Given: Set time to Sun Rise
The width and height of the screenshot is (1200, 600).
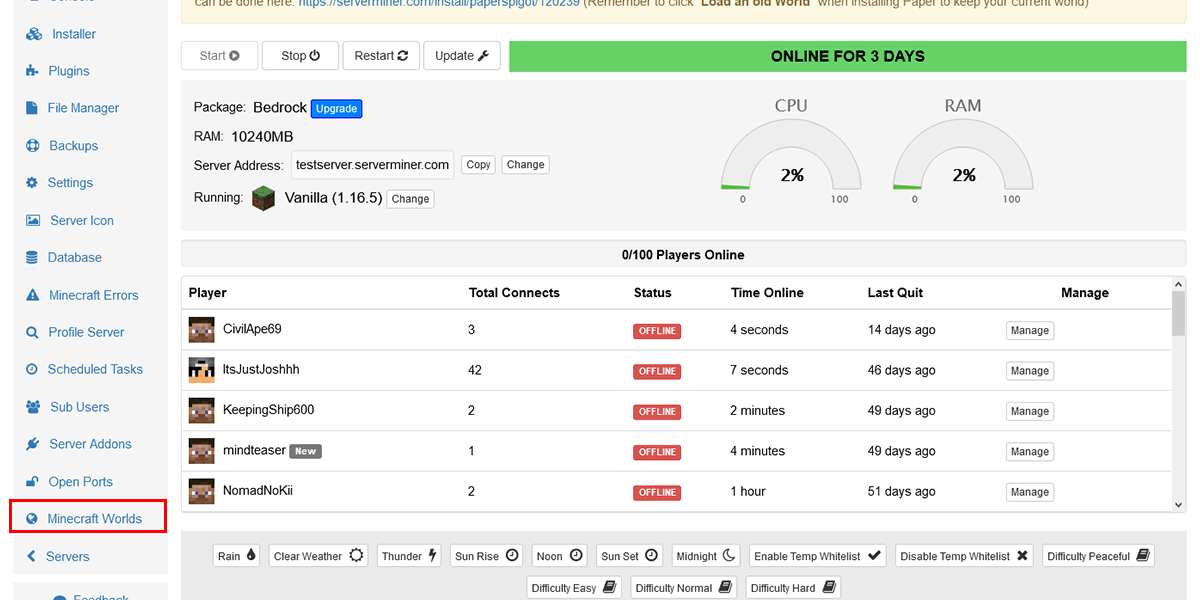Looking at the screenshot, I should [x=487, y=556].
